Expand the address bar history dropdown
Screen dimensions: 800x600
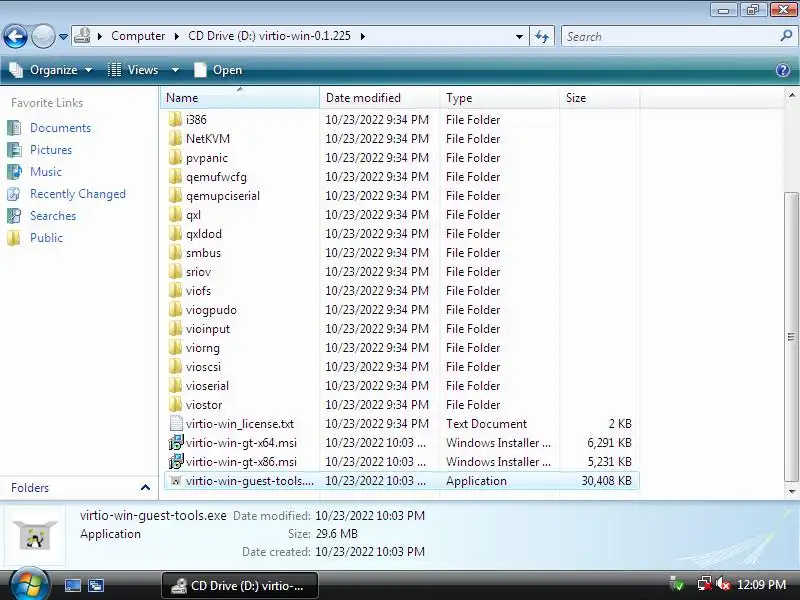519,36
